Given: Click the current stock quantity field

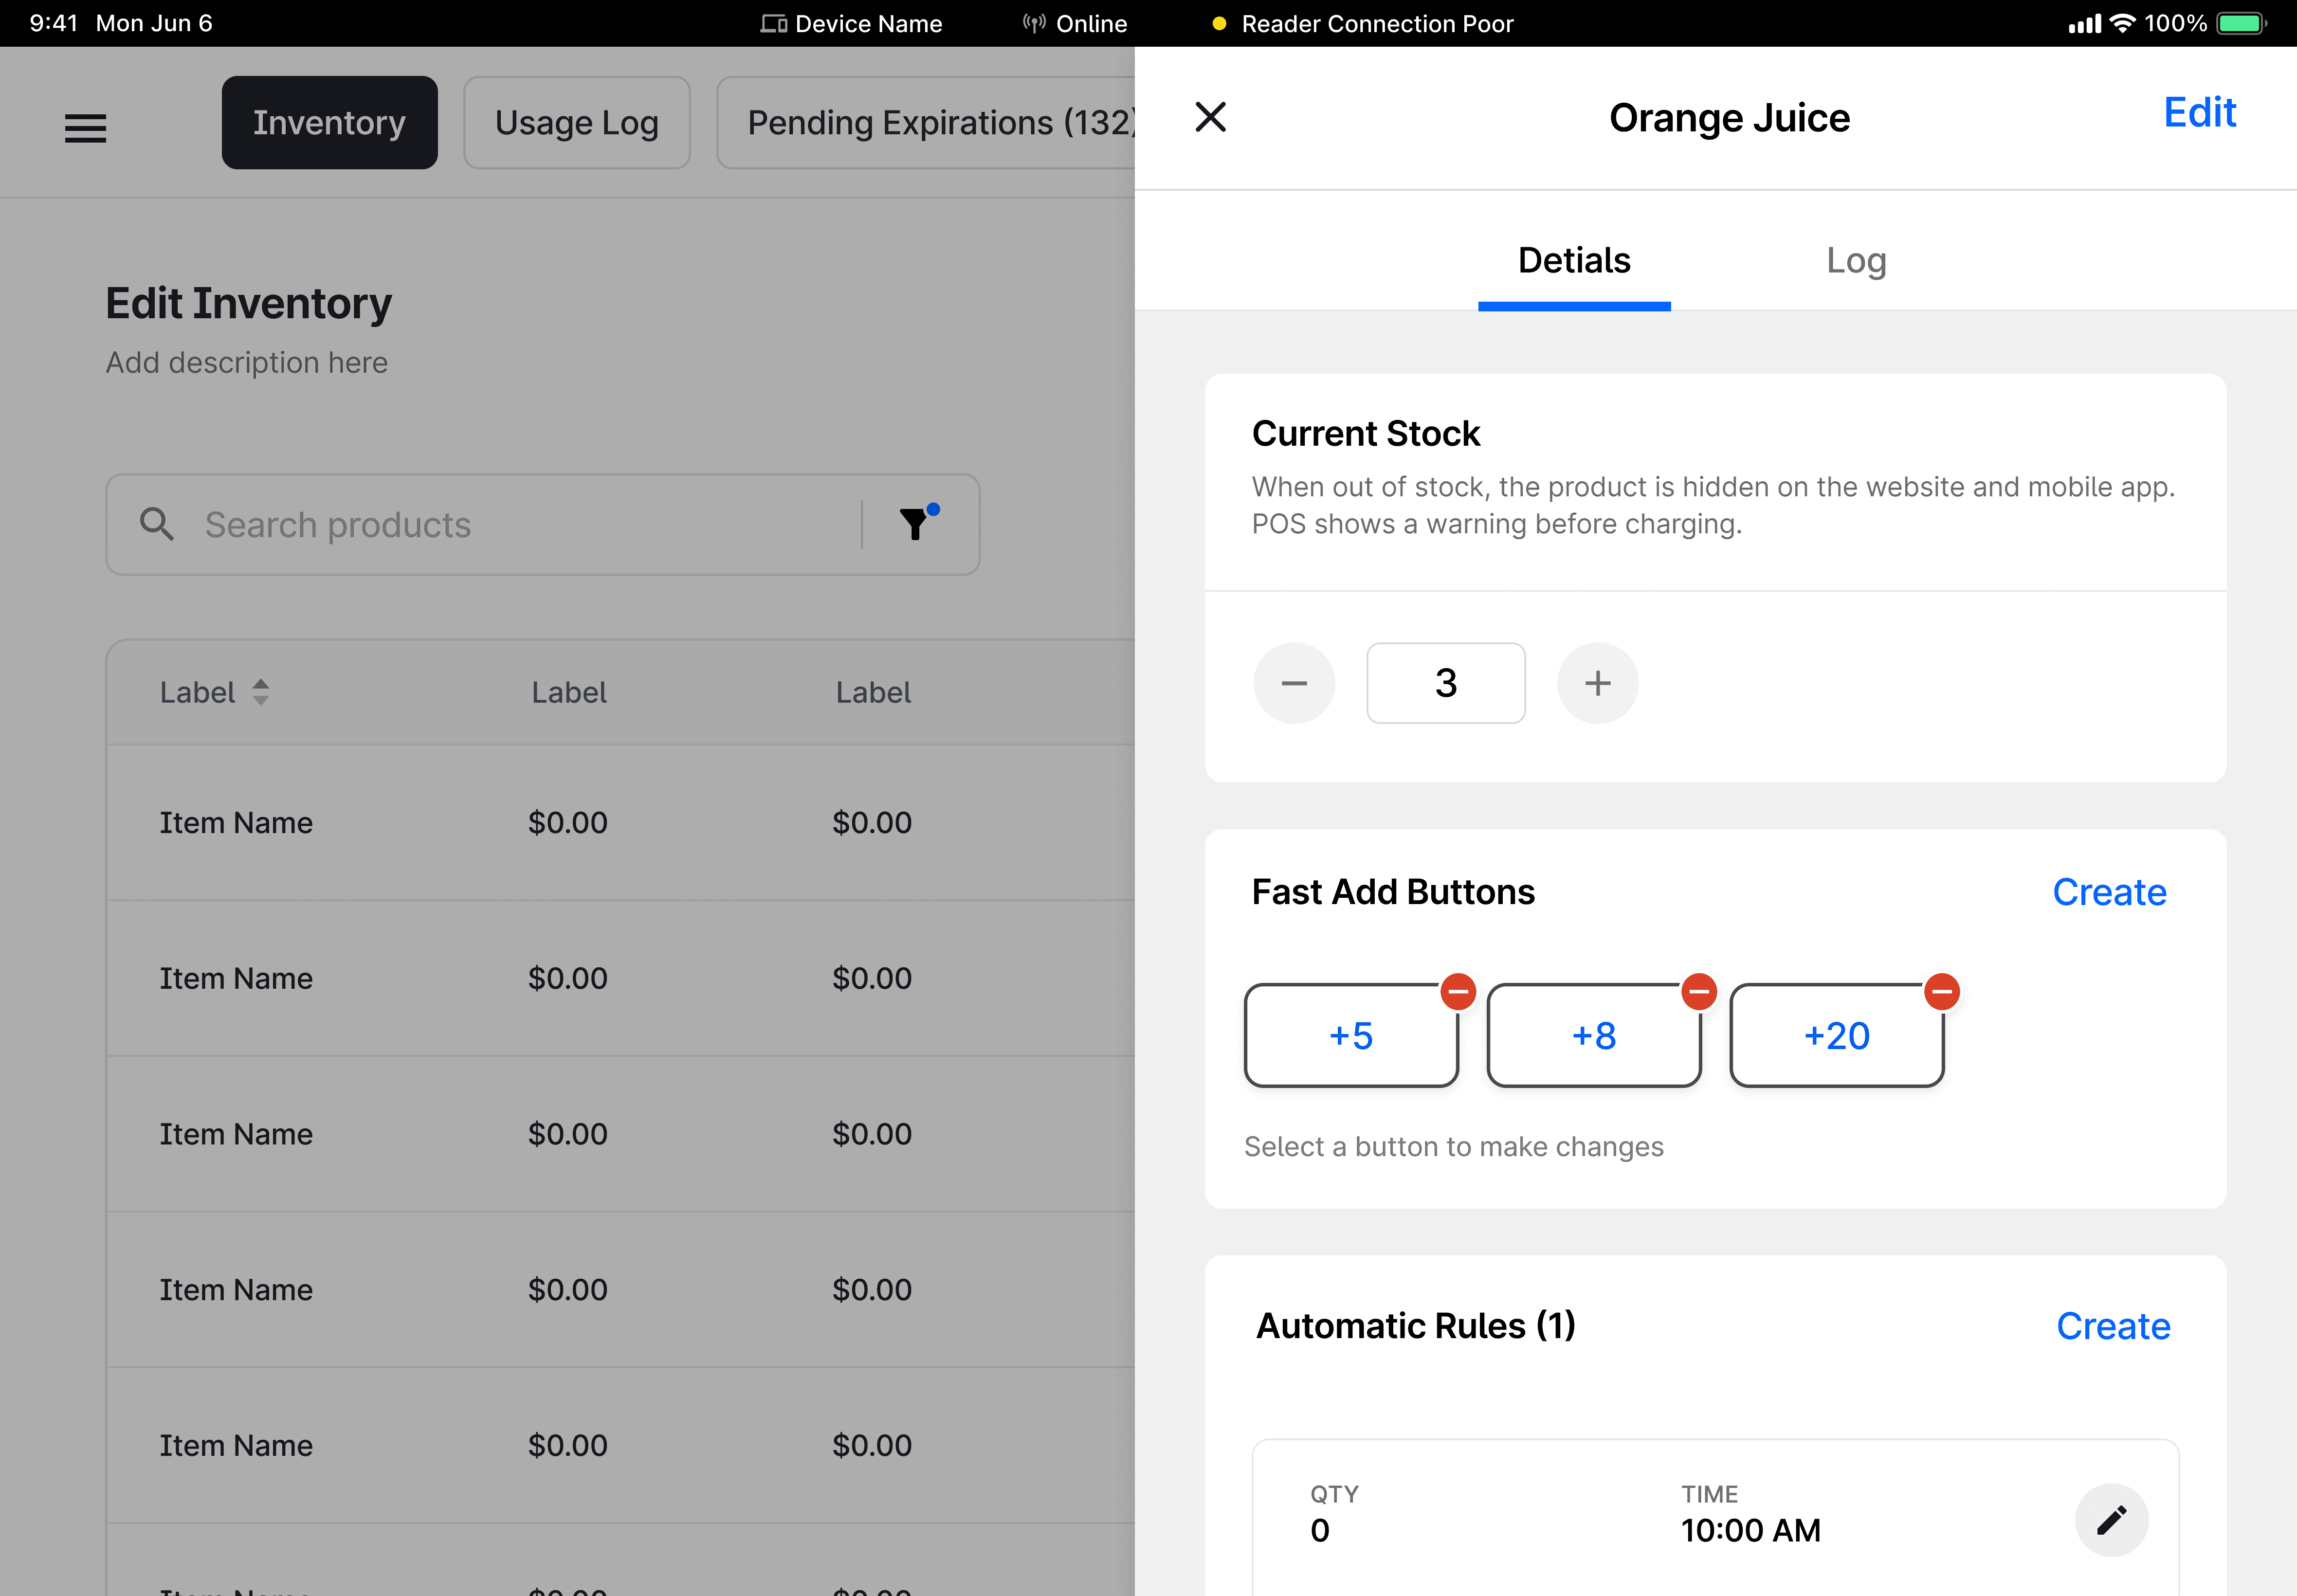Looking at the screenshot, I should coord(1445,683).
